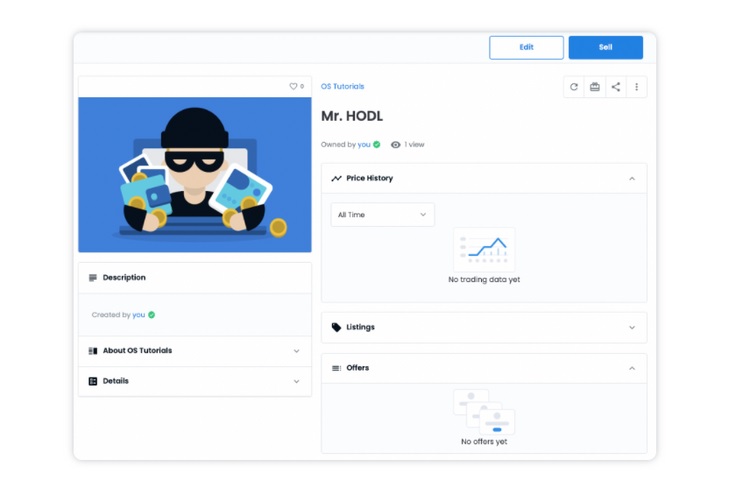Screen dimensions: 750x502
Task: Click the Edit button
Action: pos(526,47)
